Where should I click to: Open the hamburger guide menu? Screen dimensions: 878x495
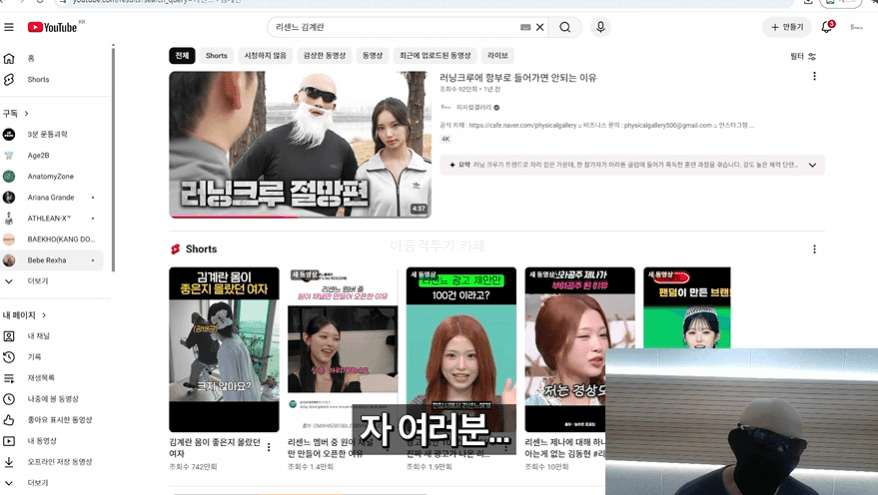click(9, 27)
